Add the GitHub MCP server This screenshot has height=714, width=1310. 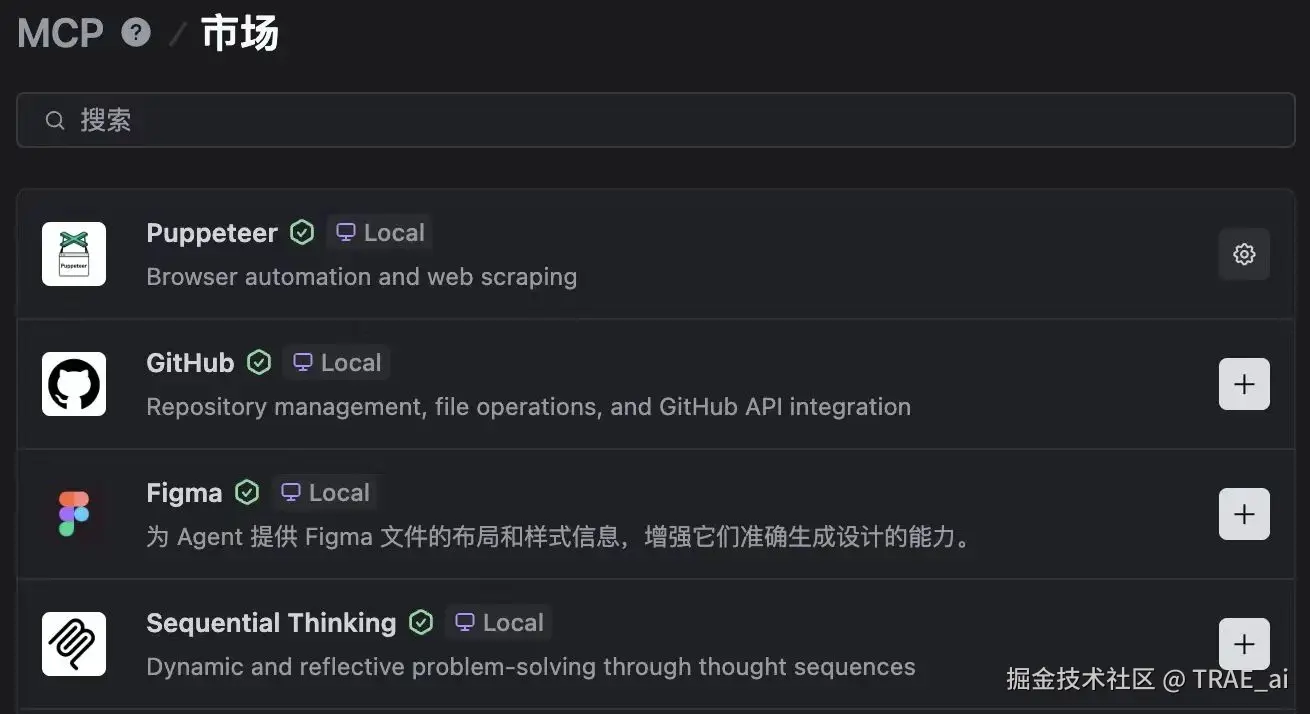tap(1244, 384)
